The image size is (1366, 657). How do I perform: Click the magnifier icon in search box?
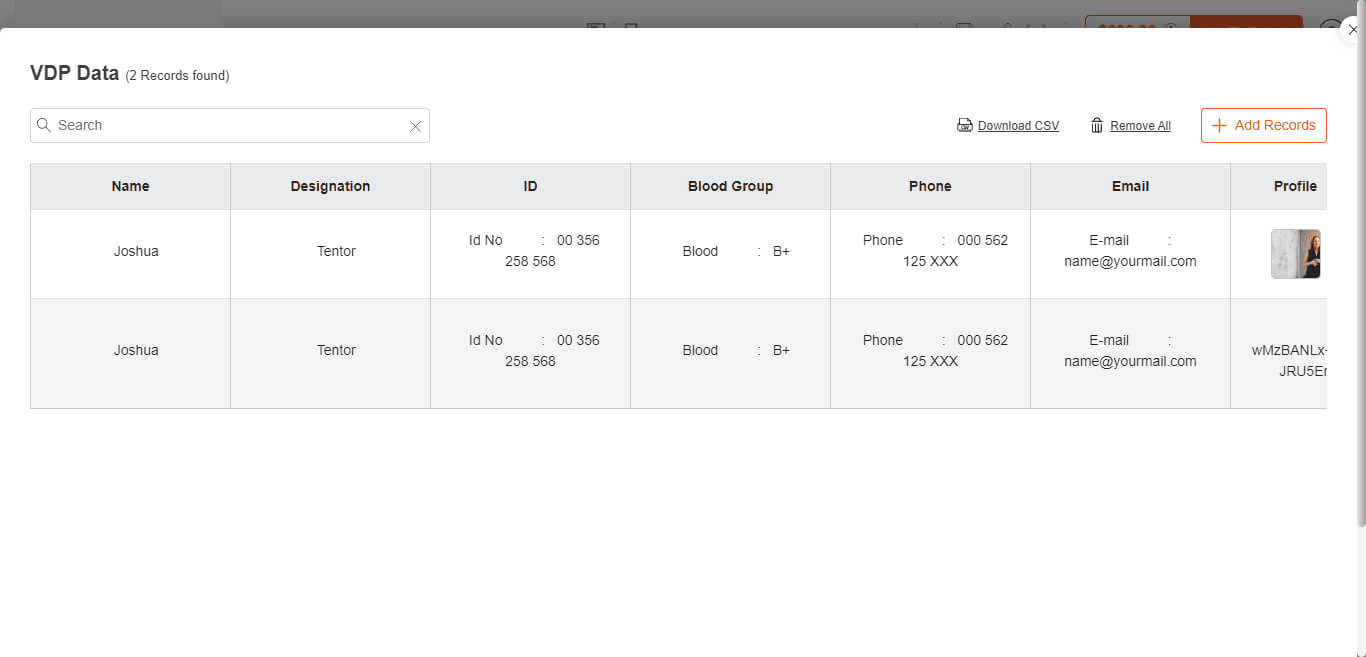pos(44,125)
